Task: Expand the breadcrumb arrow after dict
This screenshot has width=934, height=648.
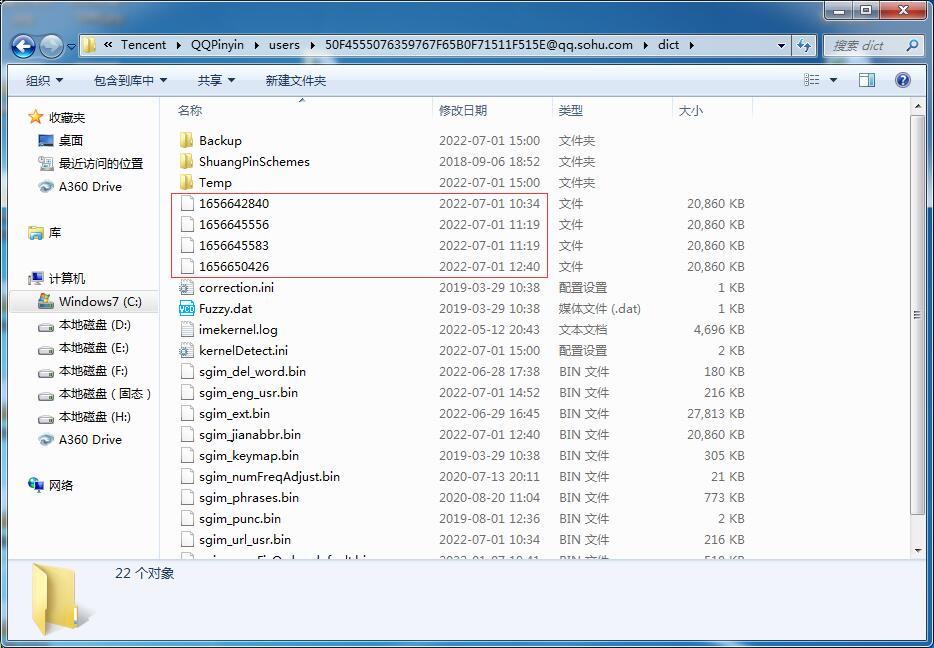Action: tap(690, 45)
